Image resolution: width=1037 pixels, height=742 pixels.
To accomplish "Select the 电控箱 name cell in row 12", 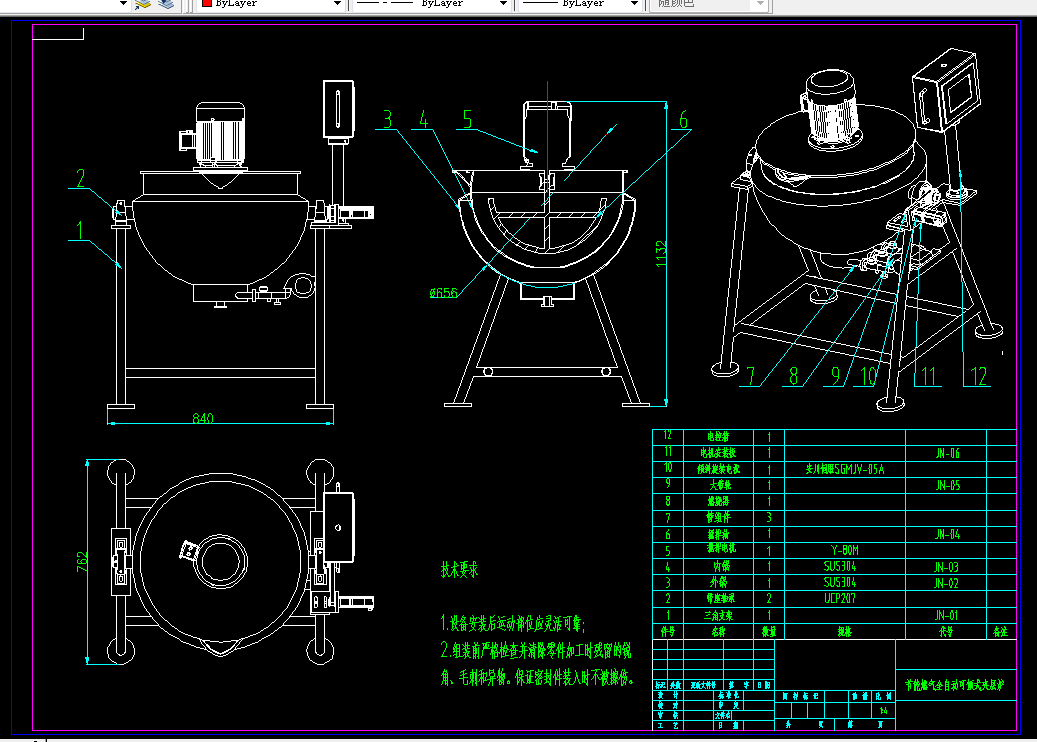I will pos(718,436).
